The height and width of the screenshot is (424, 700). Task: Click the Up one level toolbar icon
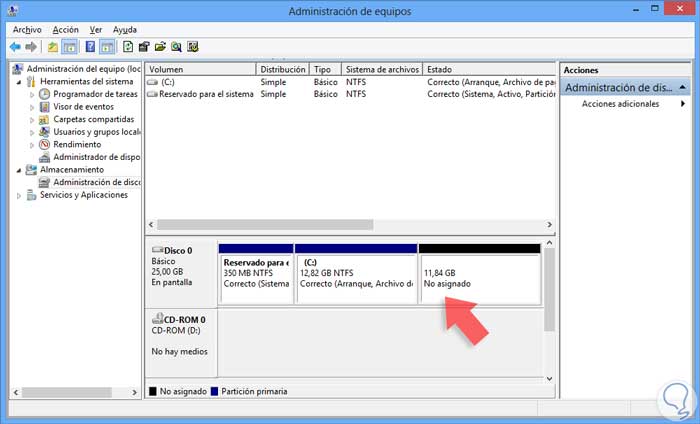[53, 47]
